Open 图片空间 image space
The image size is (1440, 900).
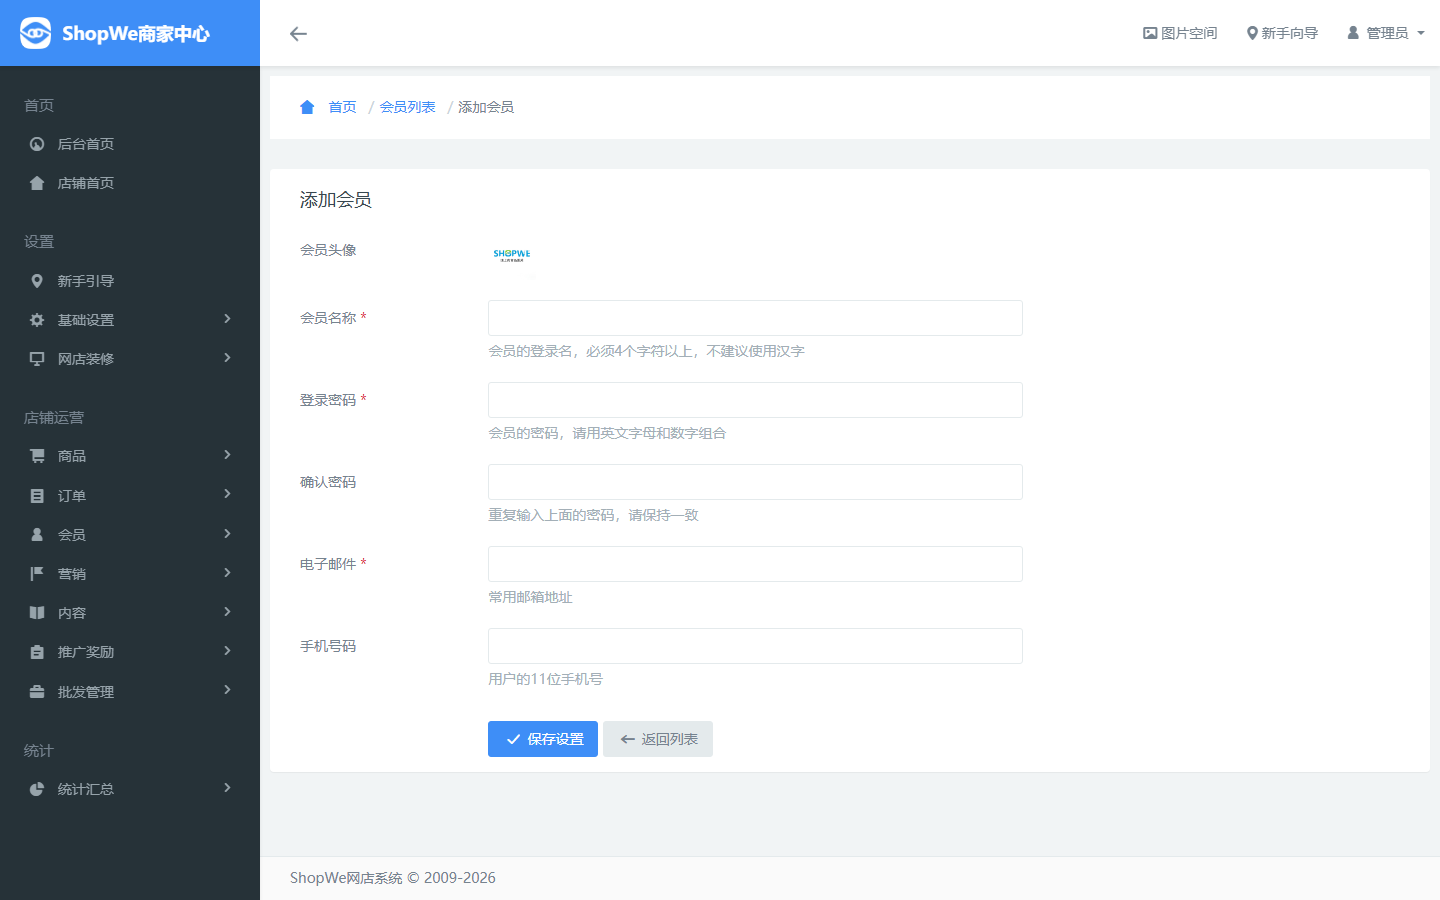click(x=1180, y=33)
